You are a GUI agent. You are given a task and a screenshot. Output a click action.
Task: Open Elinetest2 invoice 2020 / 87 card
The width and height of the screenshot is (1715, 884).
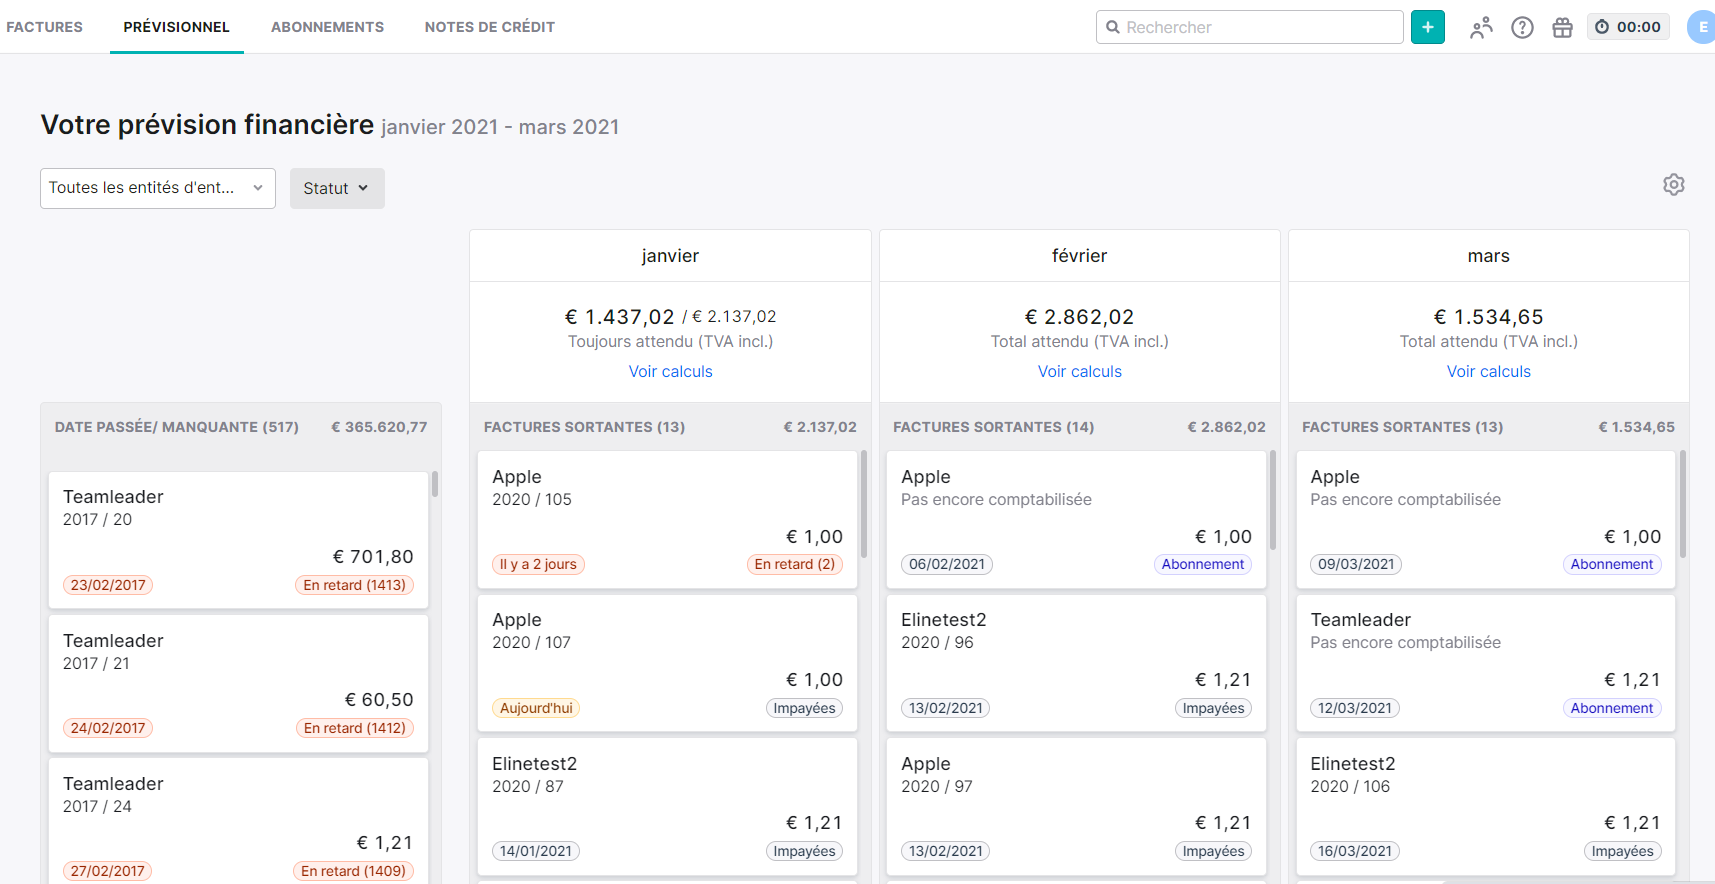tap(667, 806)
